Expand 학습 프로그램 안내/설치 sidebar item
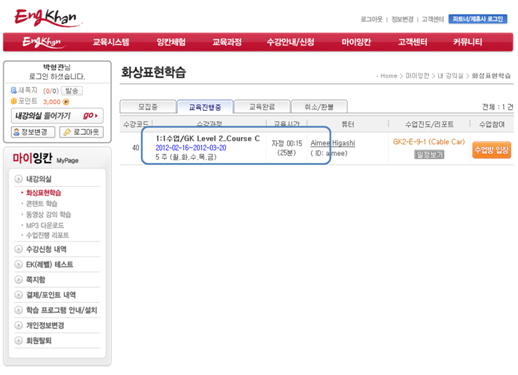 point(62,310)
